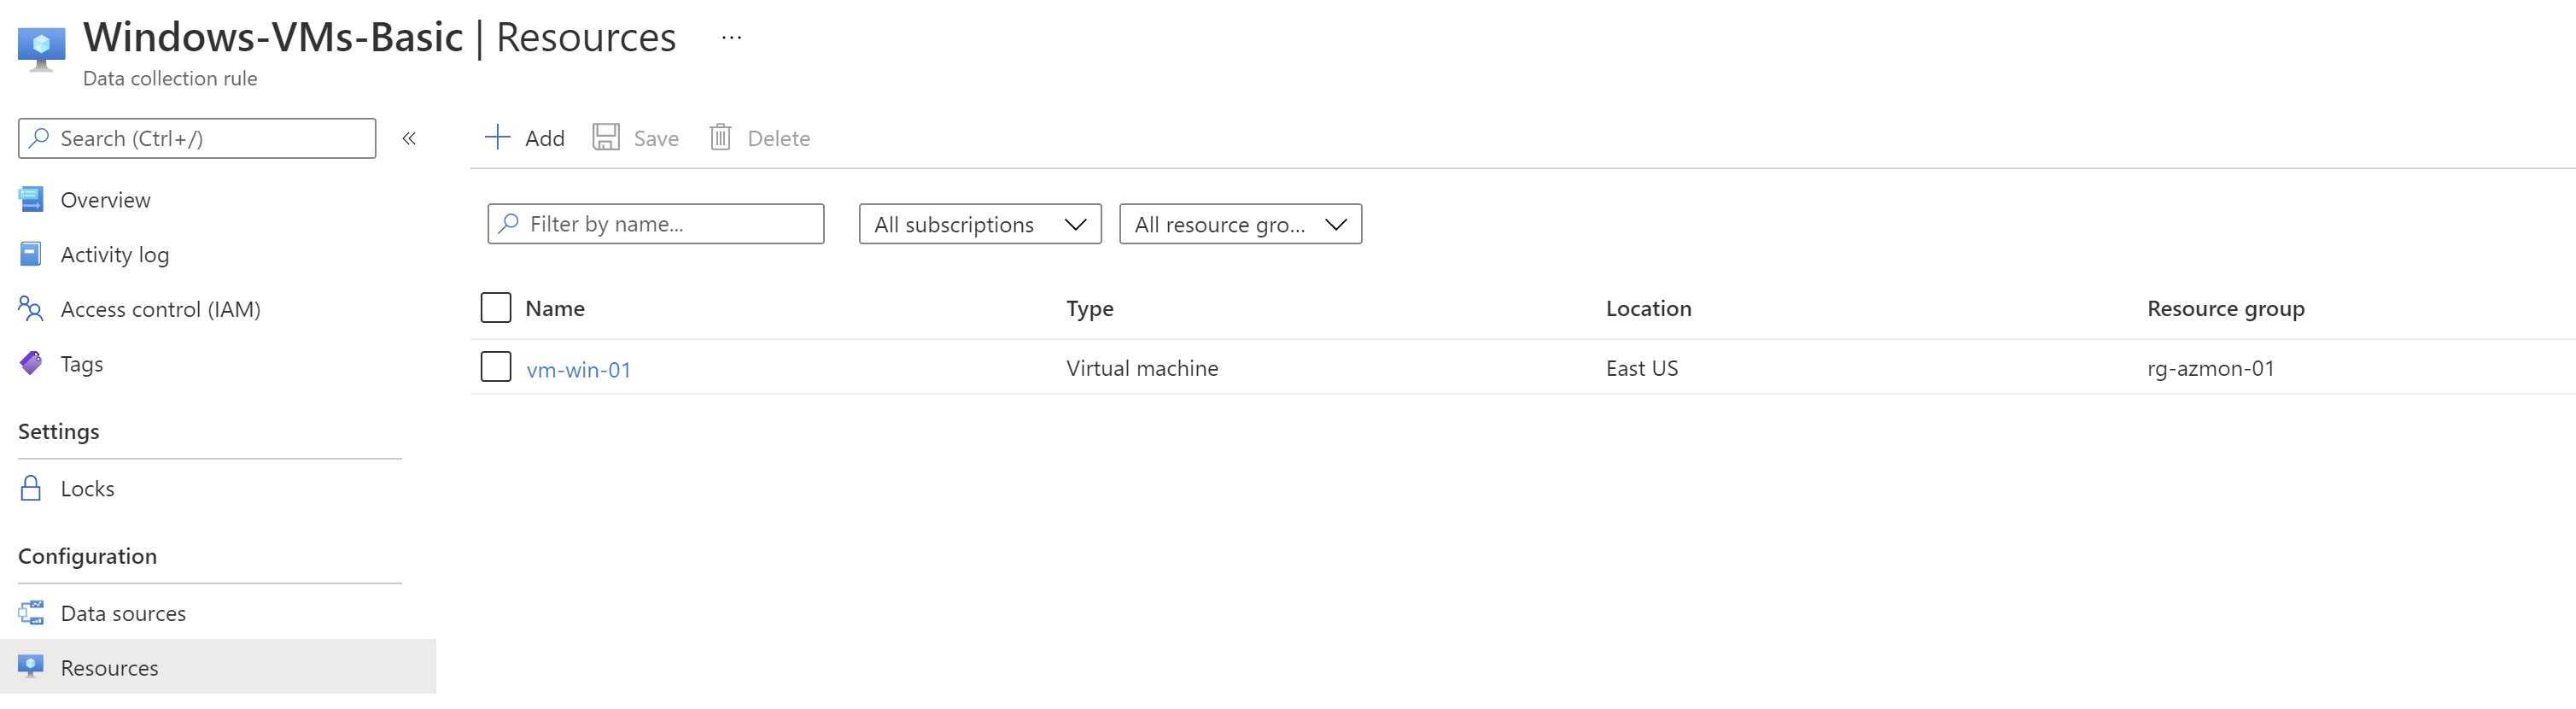The height and width of the screenshot is (709, 2576).
Task: Click the Virtual machine type cell
Action: click(1142, 368)
